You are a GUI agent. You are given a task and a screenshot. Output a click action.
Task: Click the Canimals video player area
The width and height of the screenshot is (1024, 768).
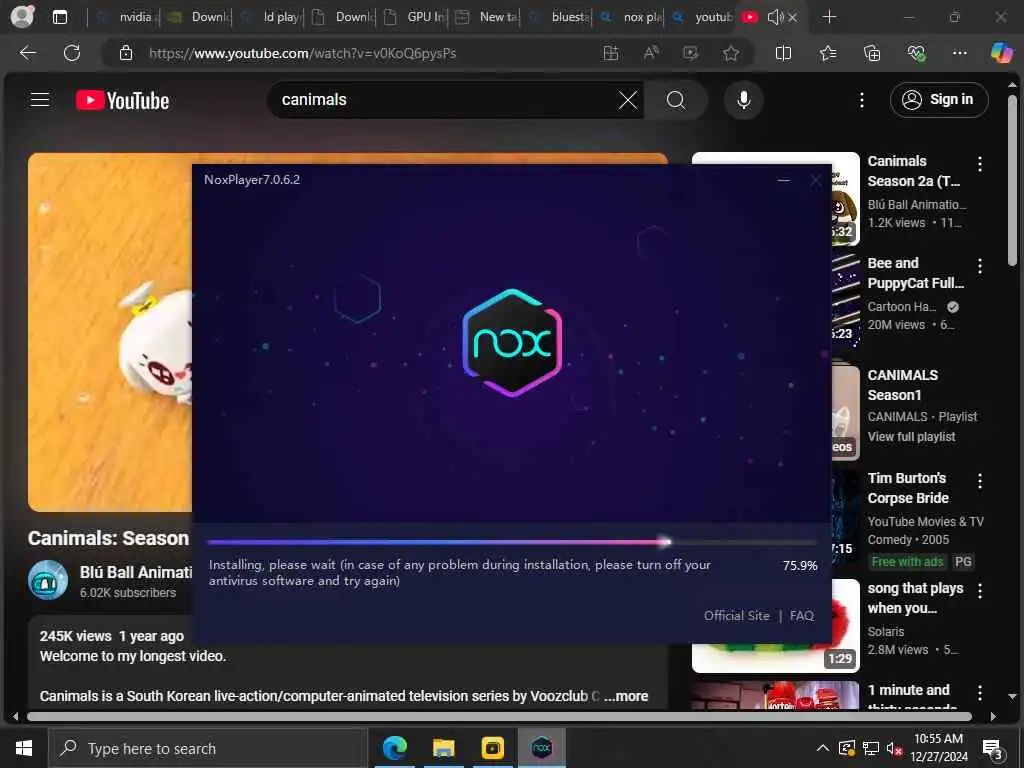coord(110,332)
